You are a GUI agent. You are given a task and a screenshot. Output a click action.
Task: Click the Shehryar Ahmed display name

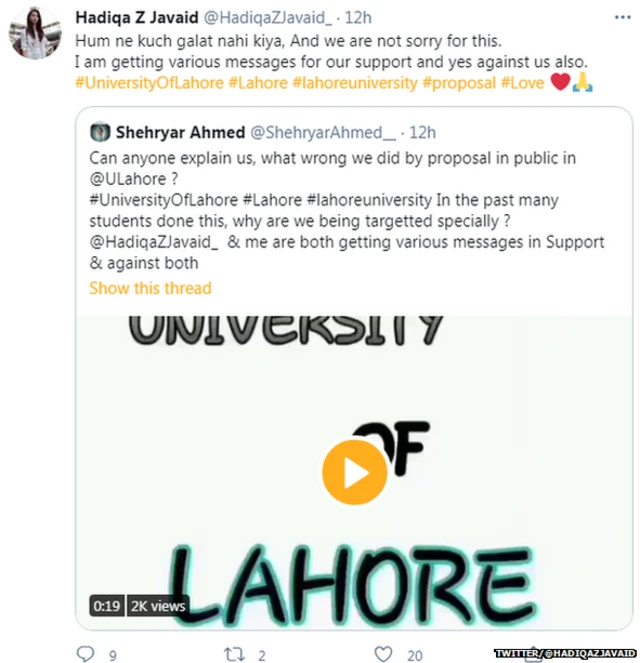tap(181, 132)
